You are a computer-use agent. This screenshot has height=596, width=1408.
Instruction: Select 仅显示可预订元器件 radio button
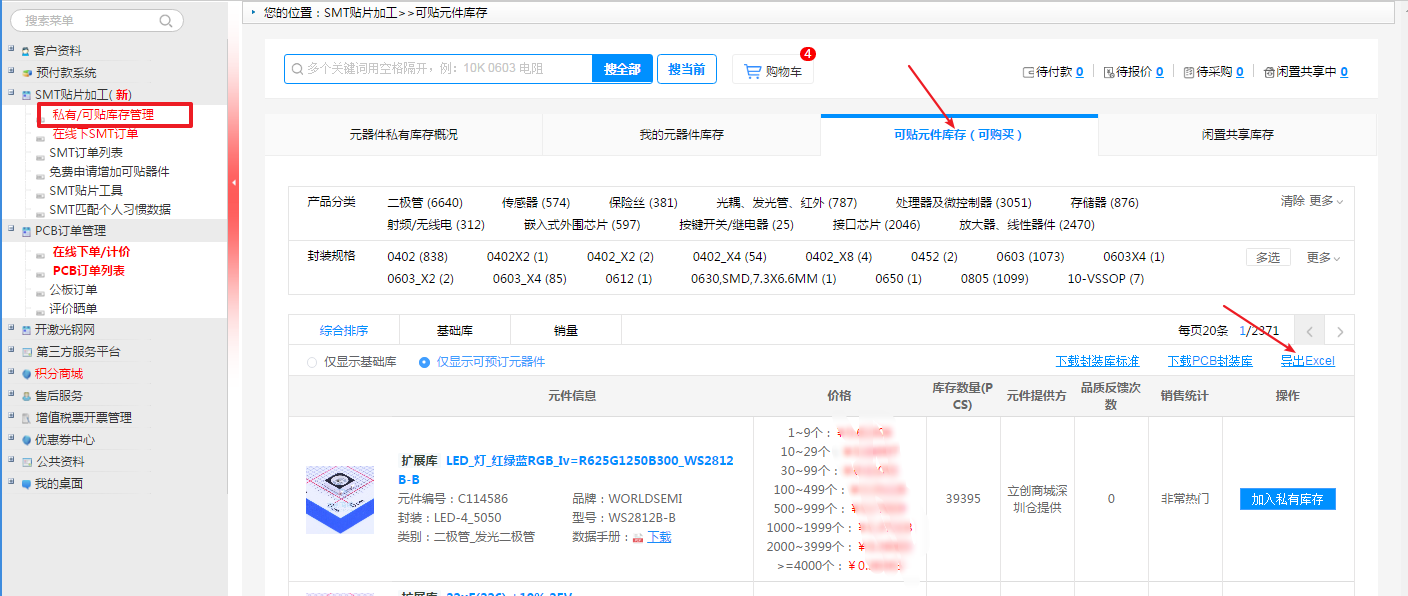(x=425, y=362)
